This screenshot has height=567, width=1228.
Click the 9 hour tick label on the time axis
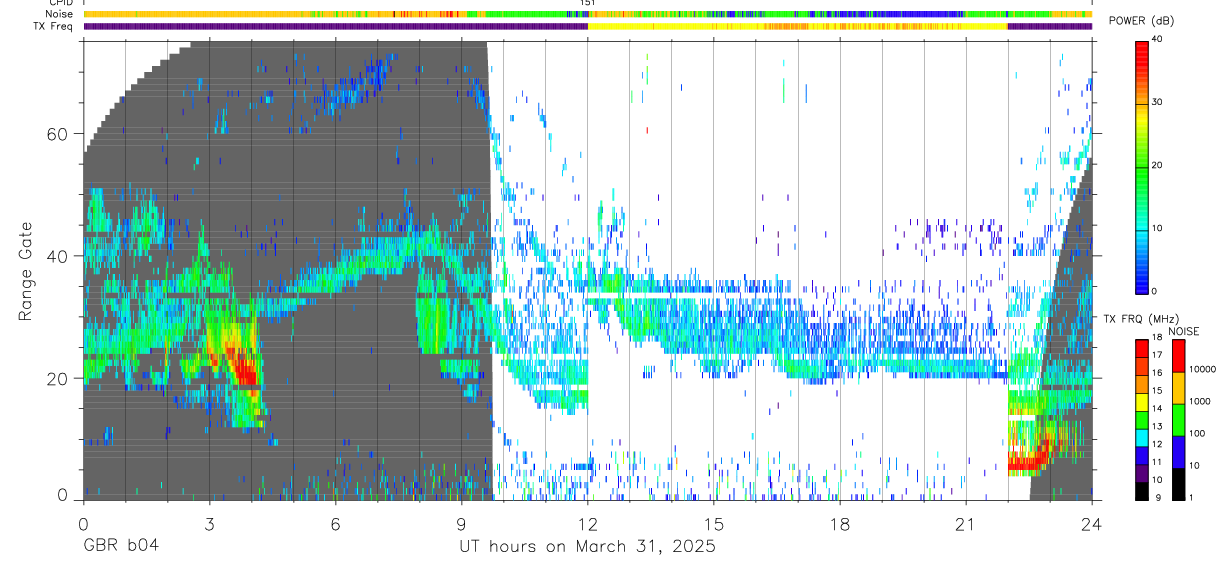pos(461,524)
